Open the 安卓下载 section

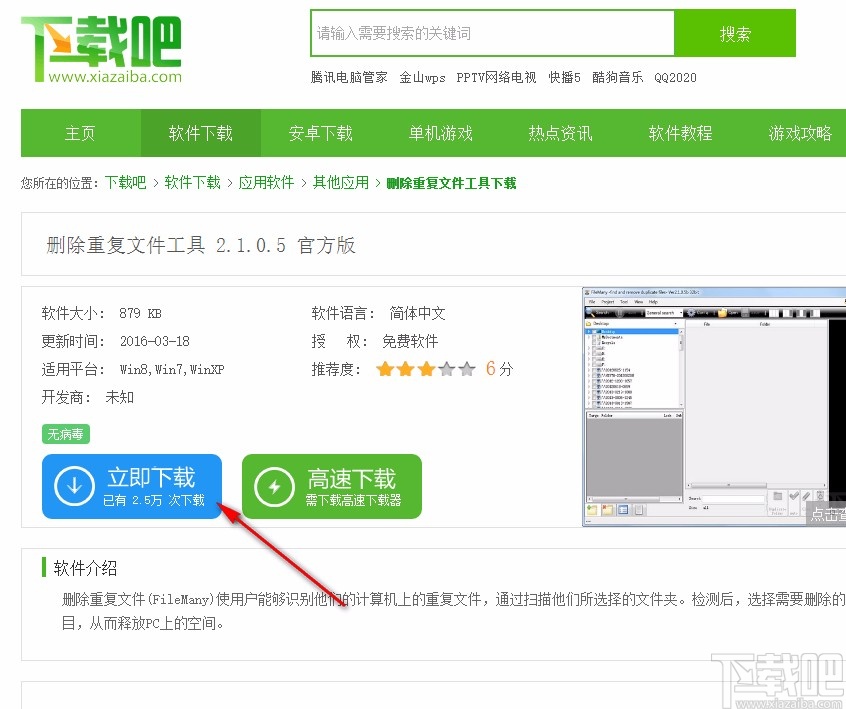320,132
